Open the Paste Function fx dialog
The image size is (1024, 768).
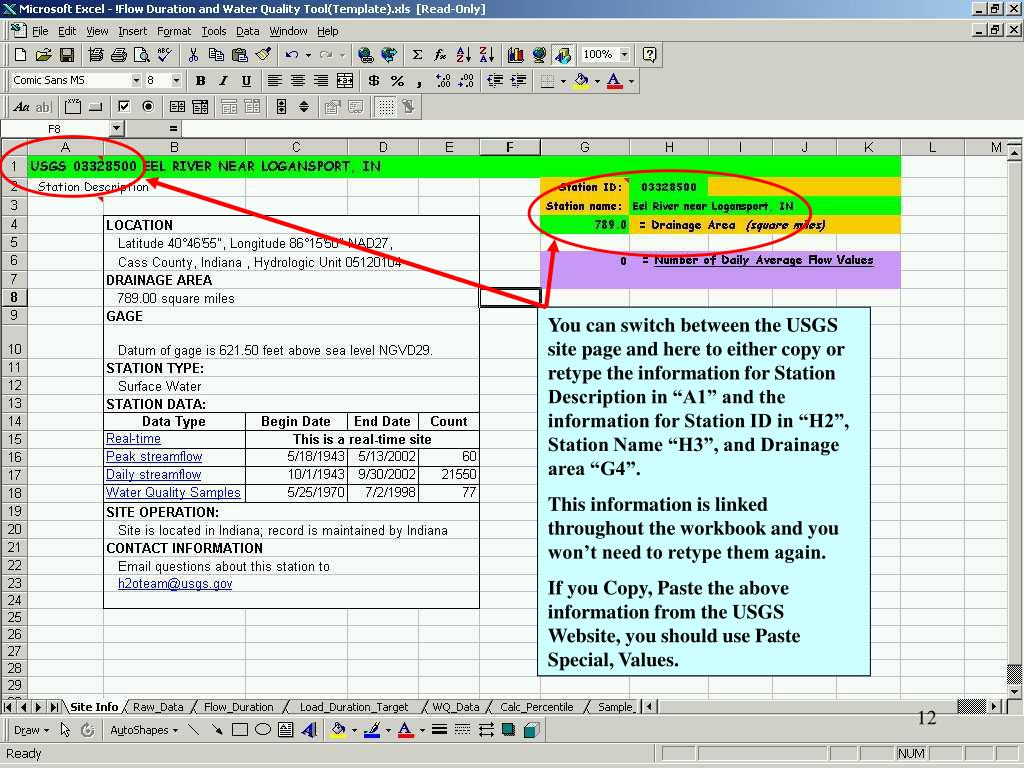pos(441,55)
